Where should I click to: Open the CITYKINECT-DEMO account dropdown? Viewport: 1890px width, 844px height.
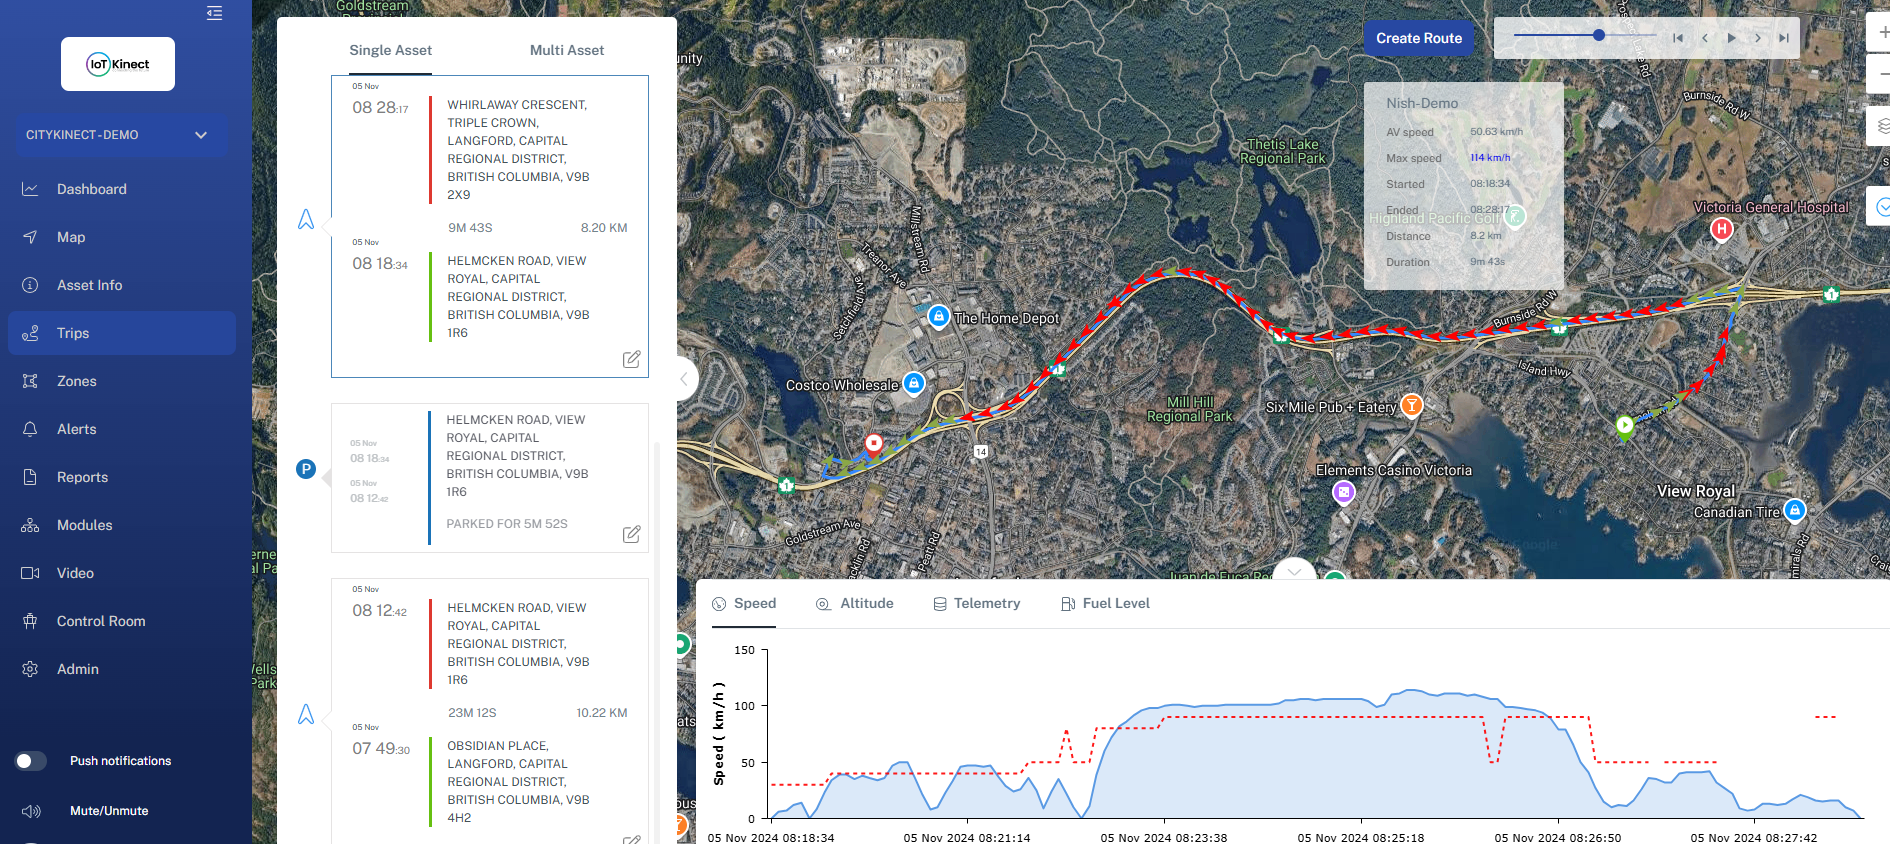(117, 135)
